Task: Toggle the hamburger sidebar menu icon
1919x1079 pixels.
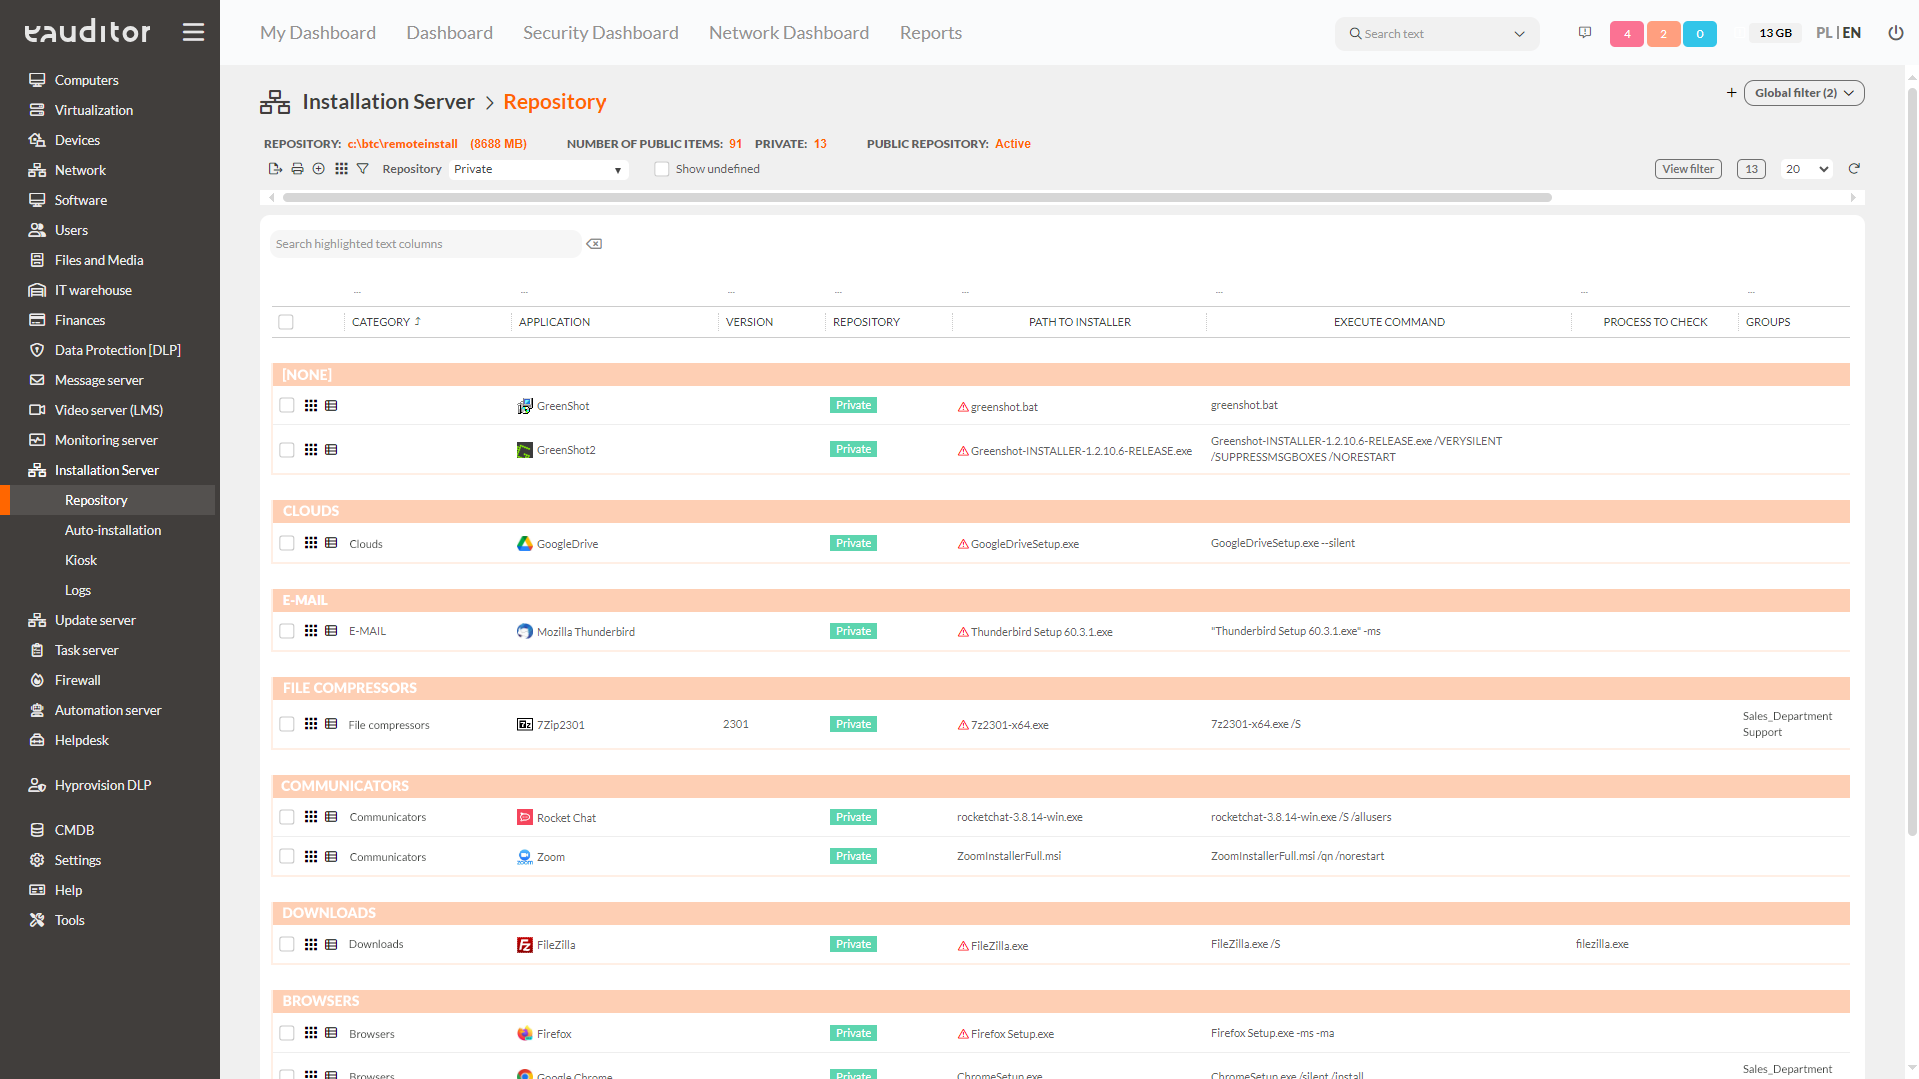Action: coord(193,32)
